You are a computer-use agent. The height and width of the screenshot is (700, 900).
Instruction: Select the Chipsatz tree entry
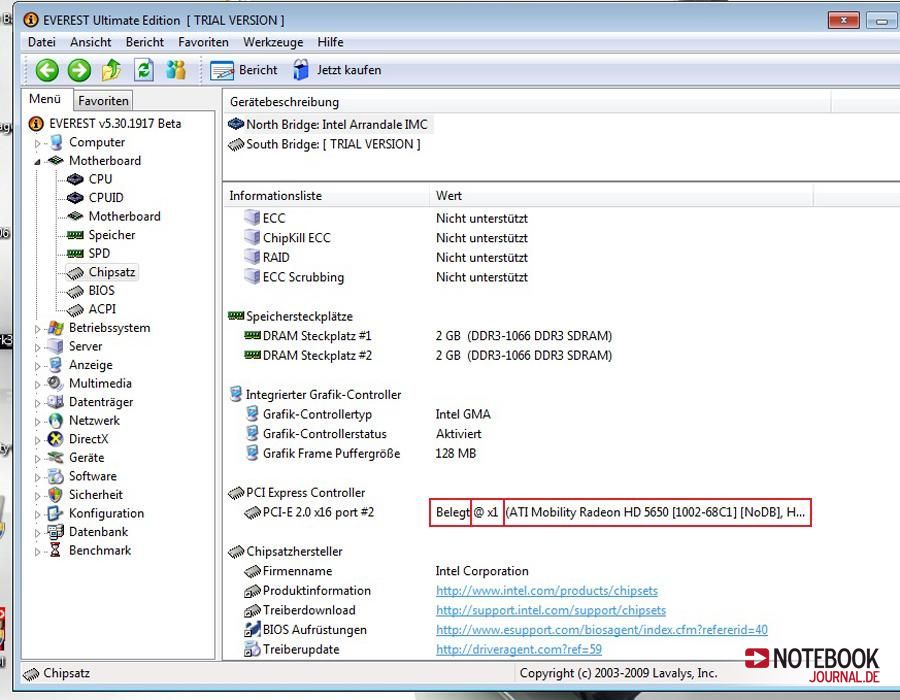(112, 272)
